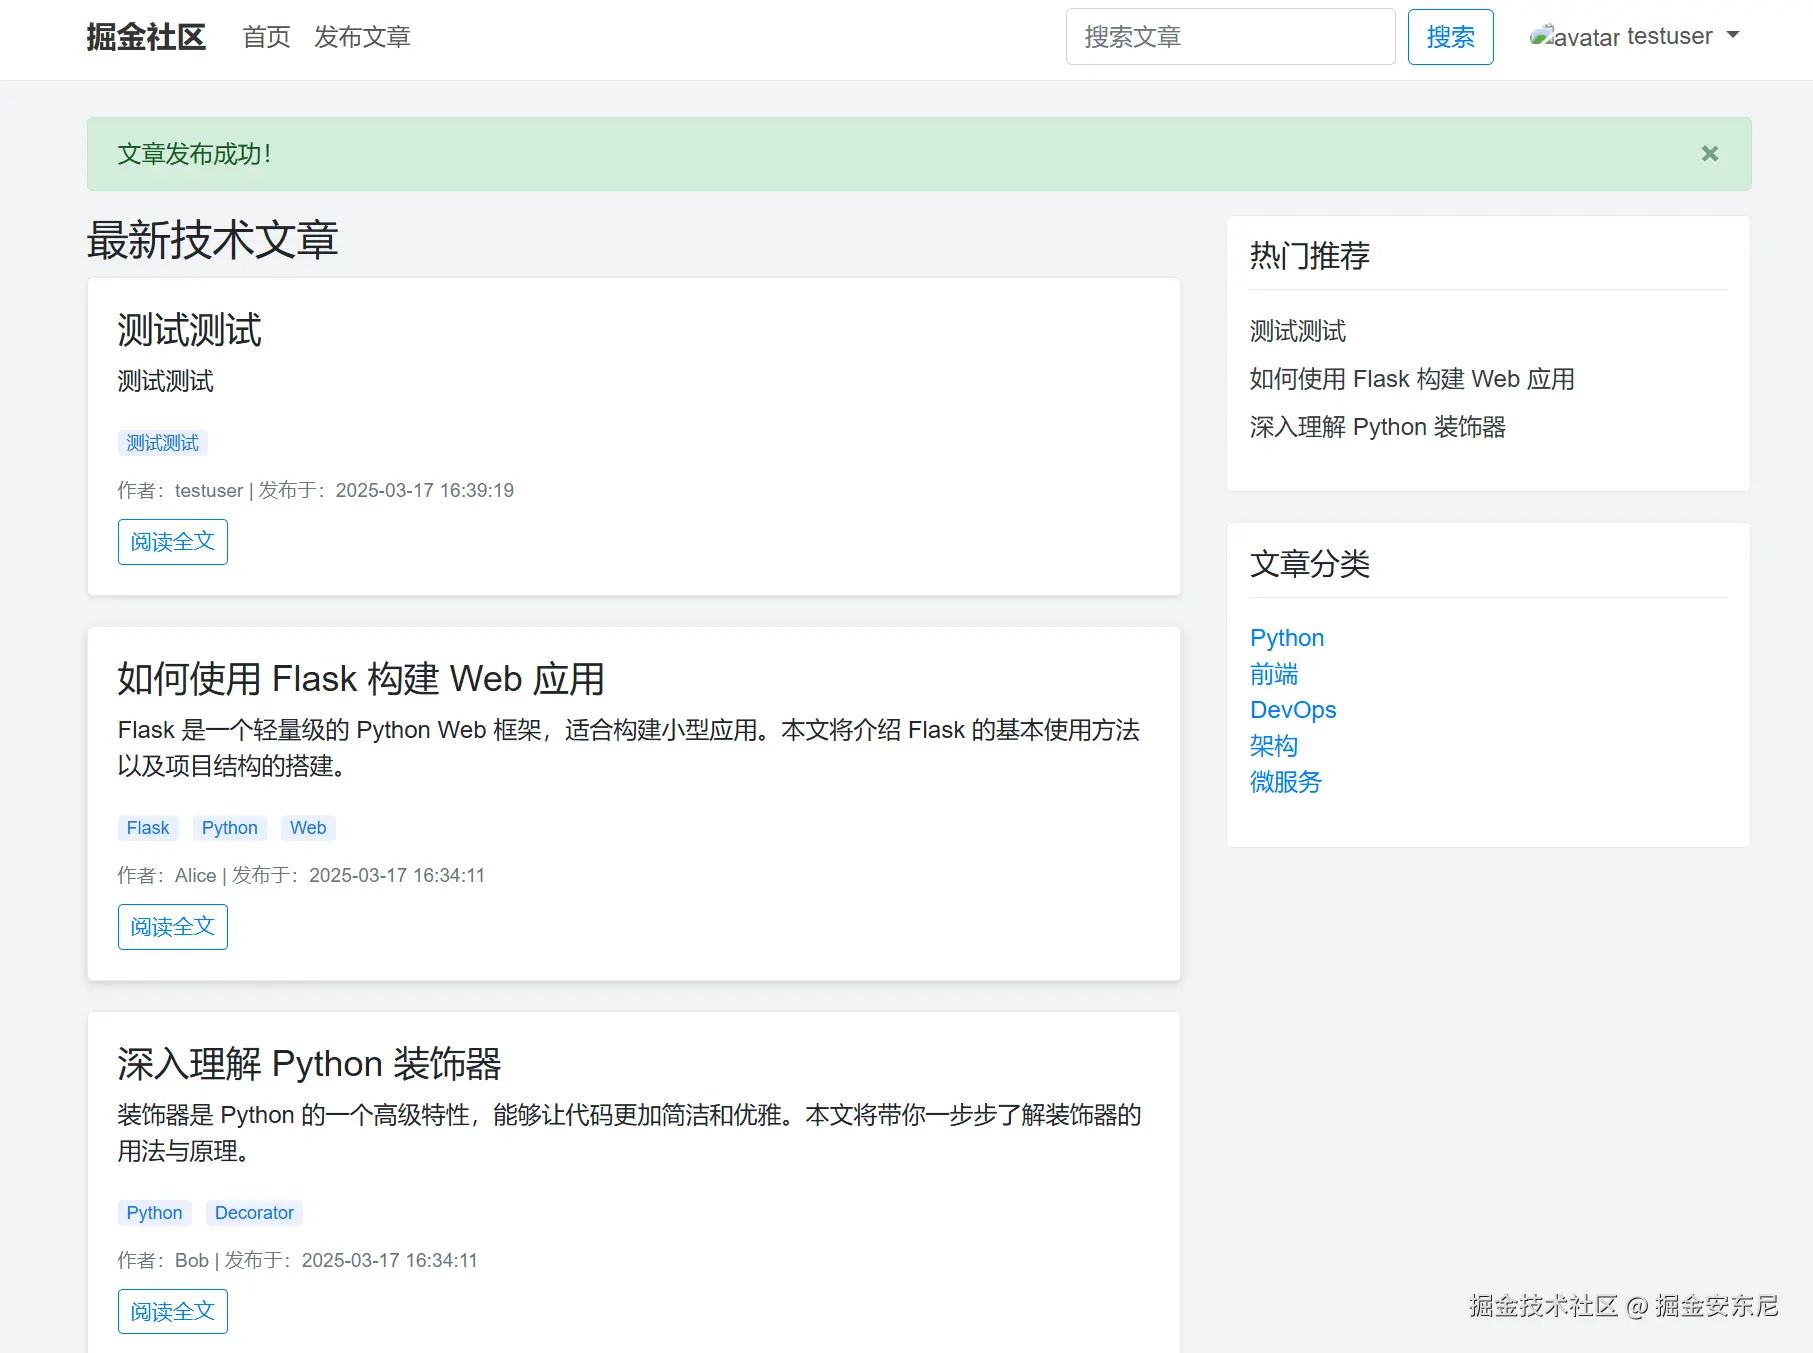Select the Decorator tag badge
1813x1353 pixels.
click(254, 1213)
